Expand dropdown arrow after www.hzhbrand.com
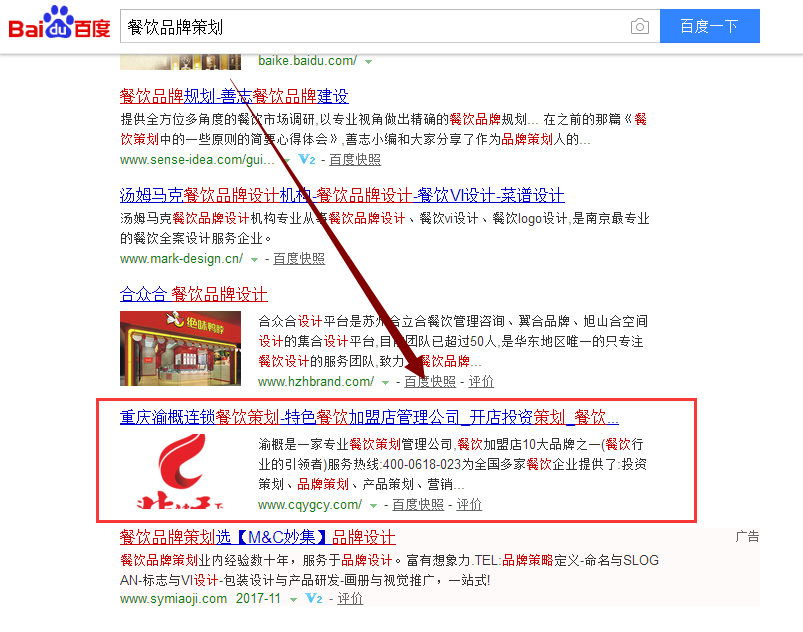This screenshot has width=803, height=632. 385,383
